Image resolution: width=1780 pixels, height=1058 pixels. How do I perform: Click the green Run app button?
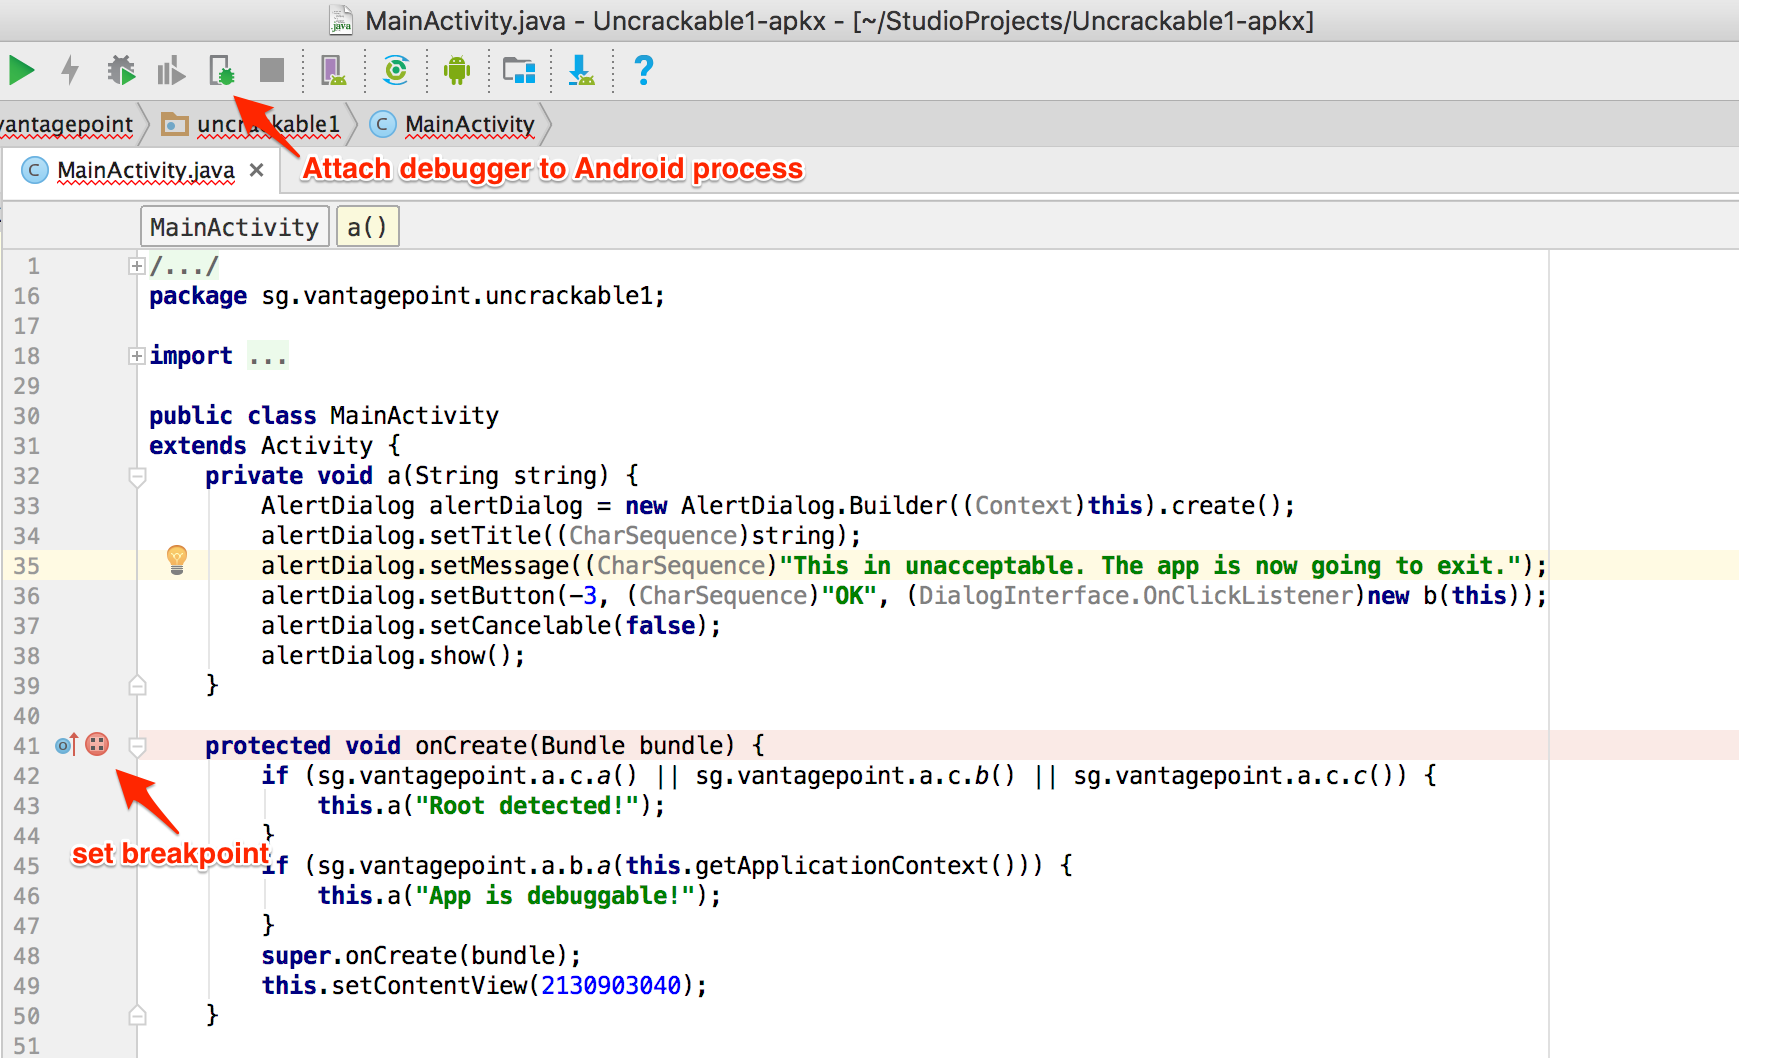pyautogui.click(x=22, y=71)
